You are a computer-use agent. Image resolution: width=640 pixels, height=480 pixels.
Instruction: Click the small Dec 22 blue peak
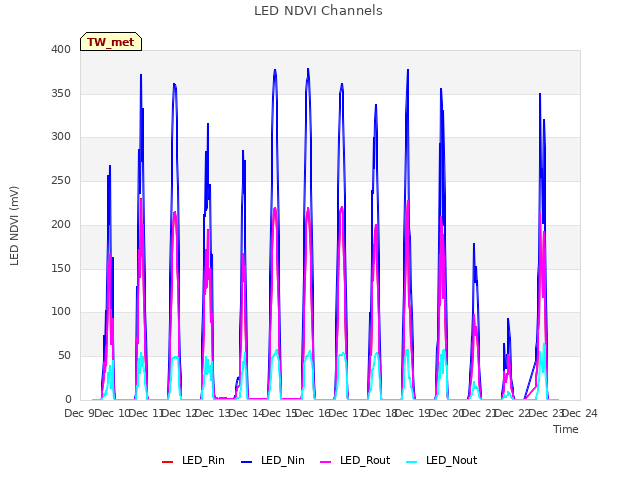pyautogui.click(x=508, y=319)
